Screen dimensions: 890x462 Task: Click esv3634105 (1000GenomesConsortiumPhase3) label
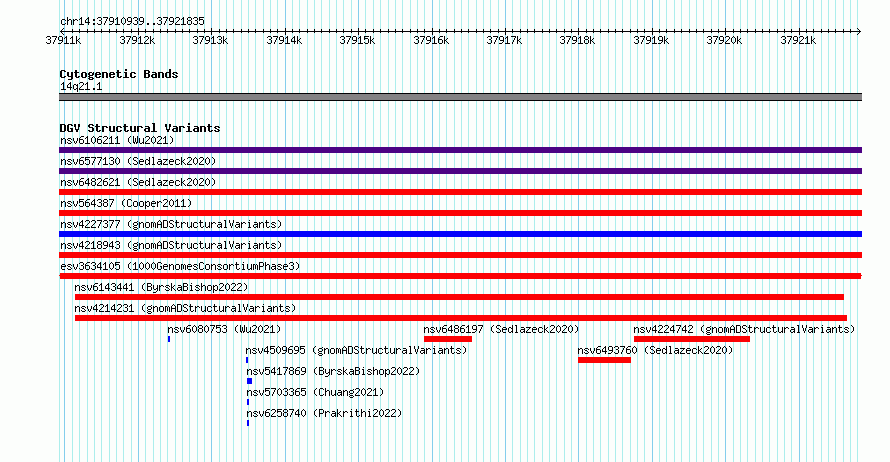click(180, 266)
